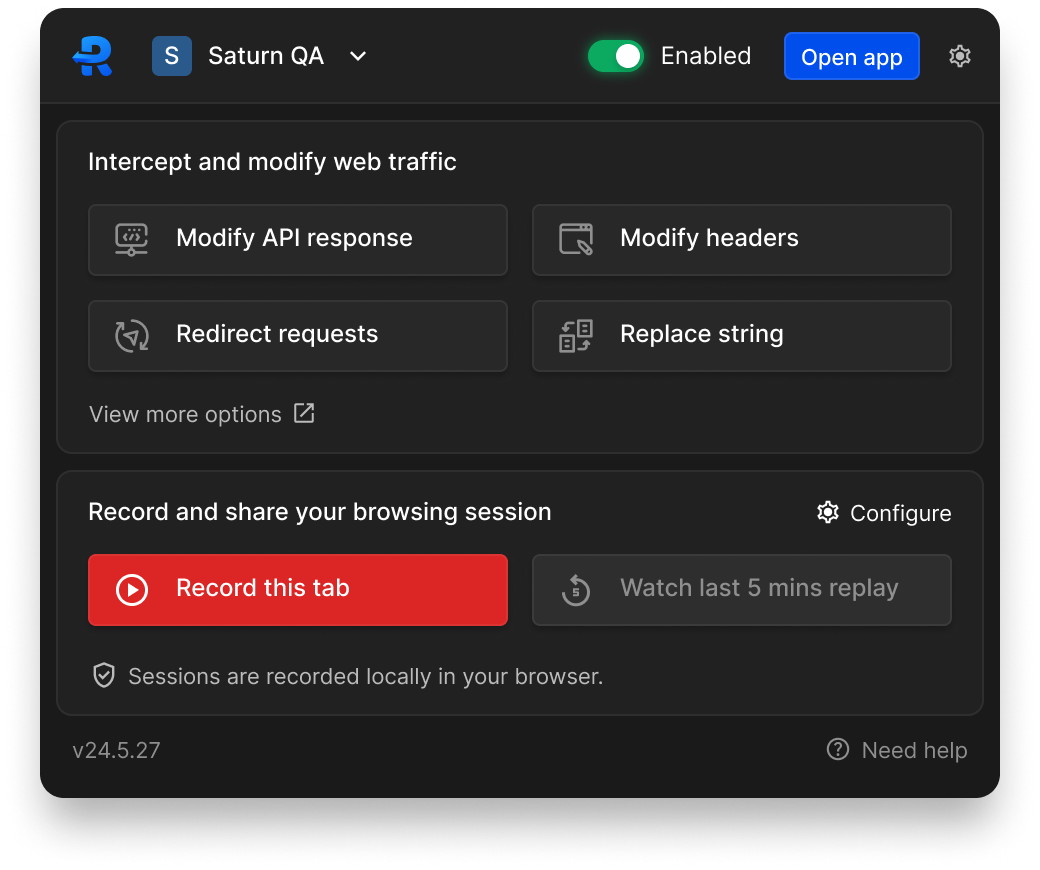Screen dimensions: 1040x870
Task: Click the Replace string icon
Action: coord(576,336)
